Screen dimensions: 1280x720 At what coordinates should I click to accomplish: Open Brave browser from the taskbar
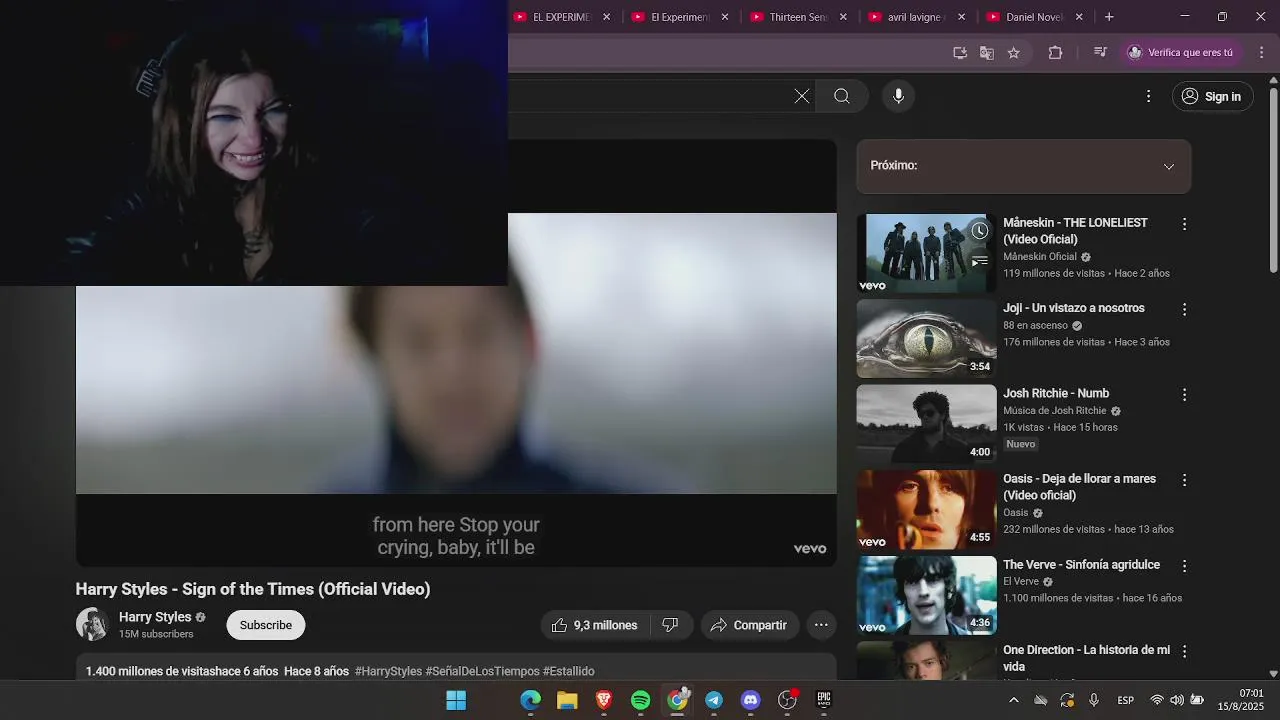tap(604, 700)
